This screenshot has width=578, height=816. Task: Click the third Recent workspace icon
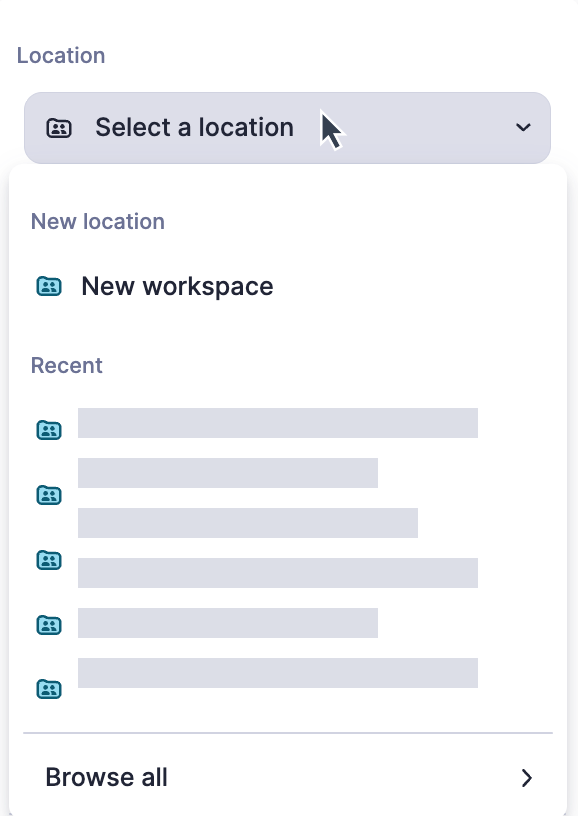(x=48, y=560)
